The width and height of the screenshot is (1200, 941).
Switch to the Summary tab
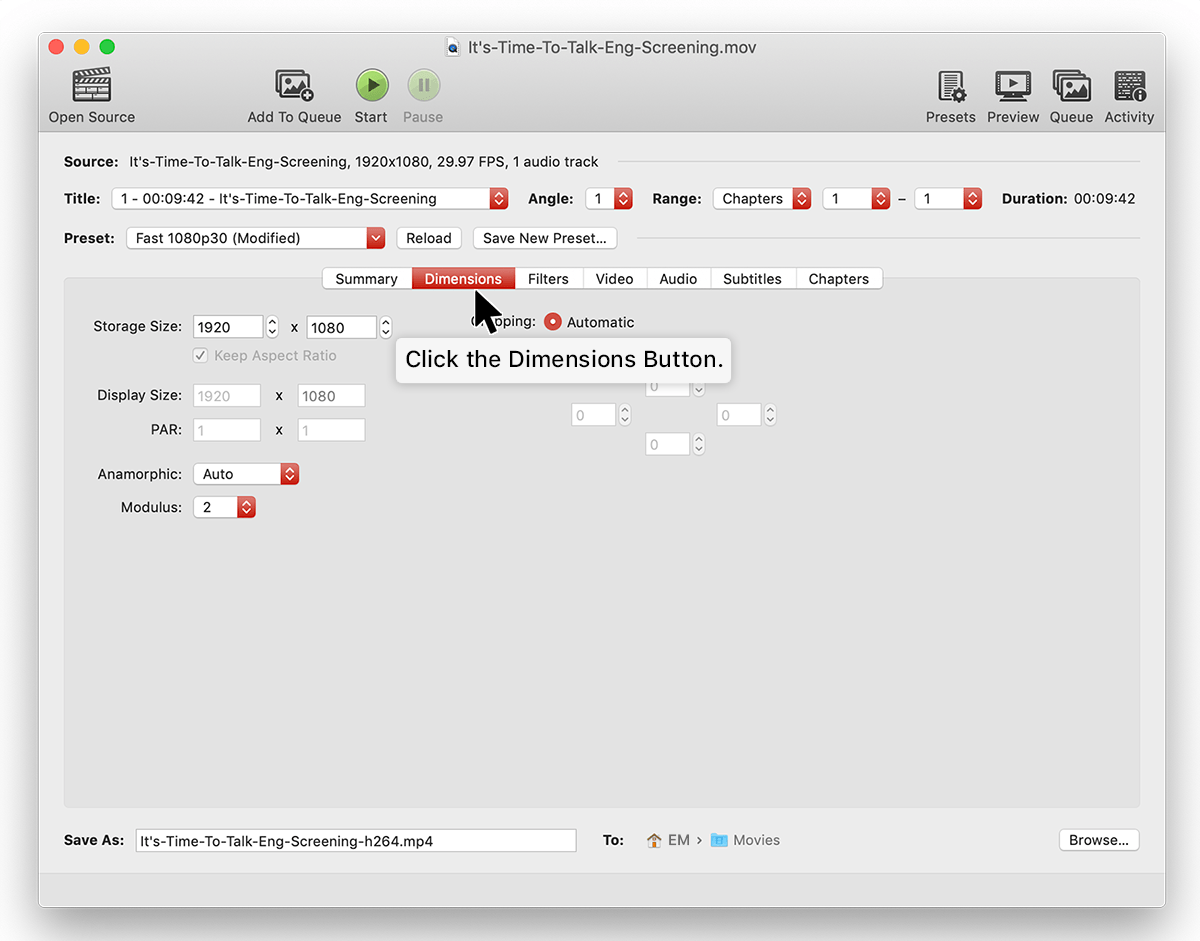366,278
